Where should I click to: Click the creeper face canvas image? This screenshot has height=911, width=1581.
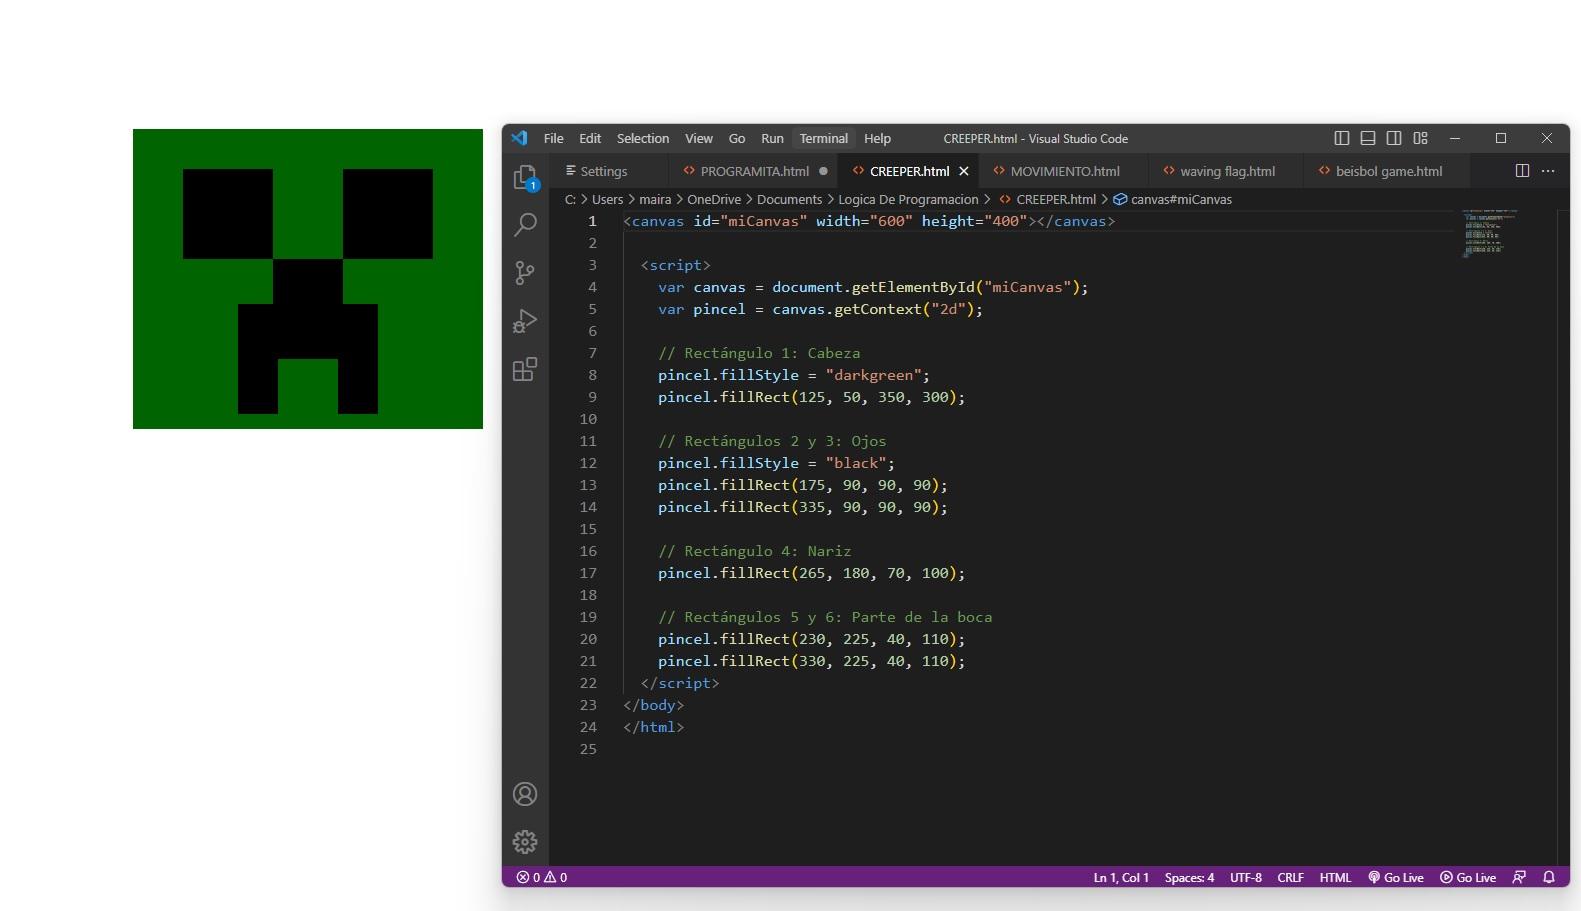tap(308, 279)
